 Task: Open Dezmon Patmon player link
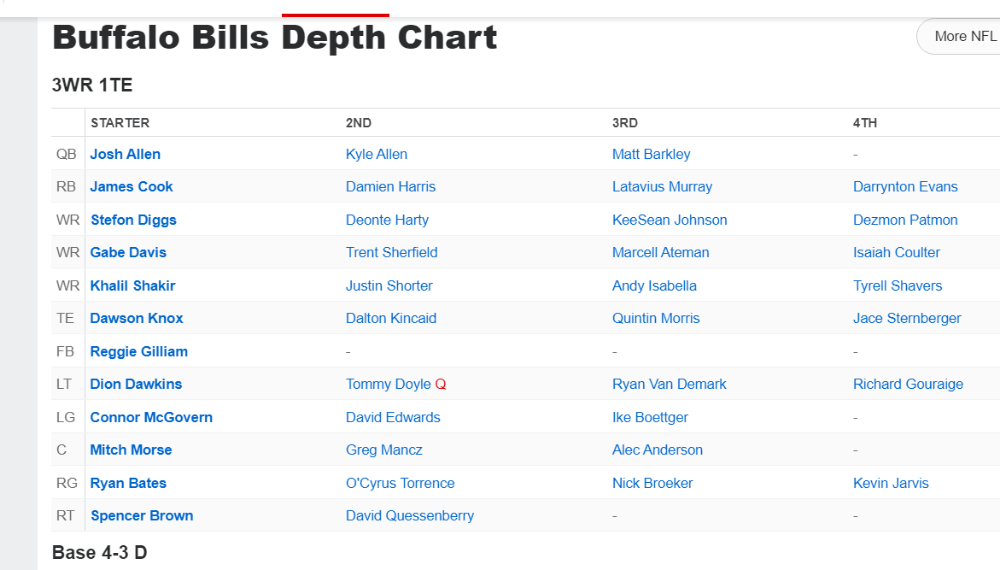coord(905,220)
